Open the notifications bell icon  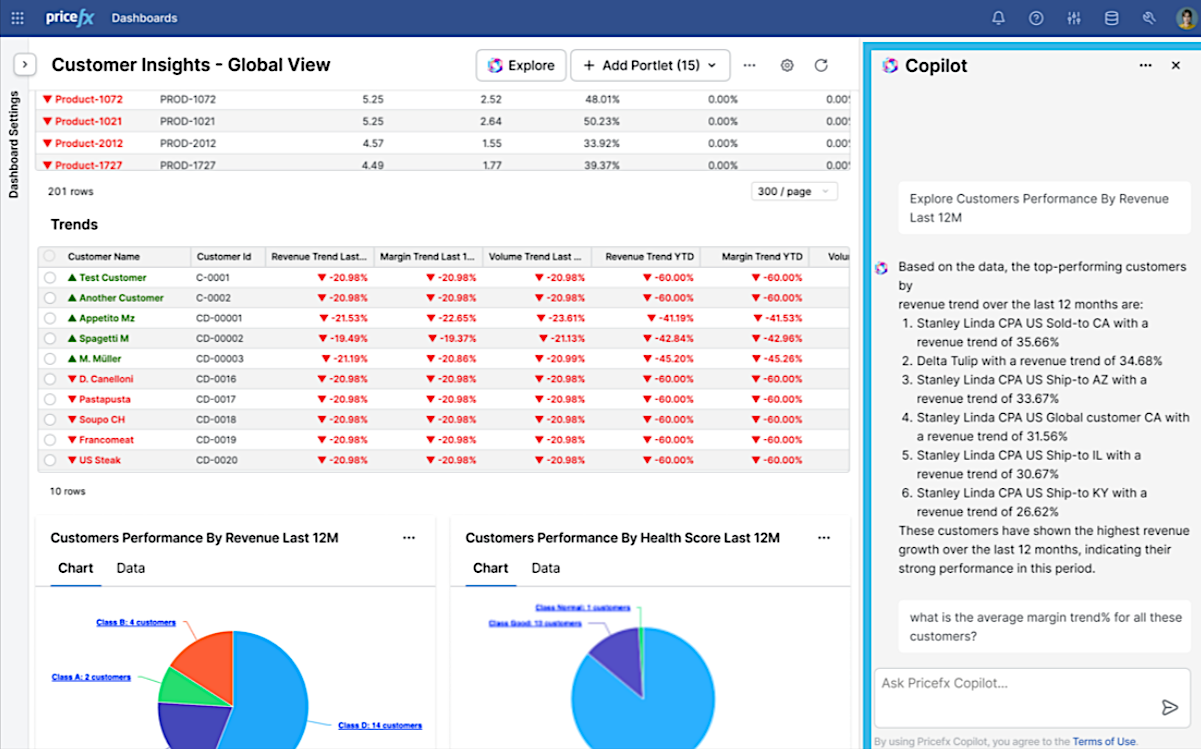point(998,18)
